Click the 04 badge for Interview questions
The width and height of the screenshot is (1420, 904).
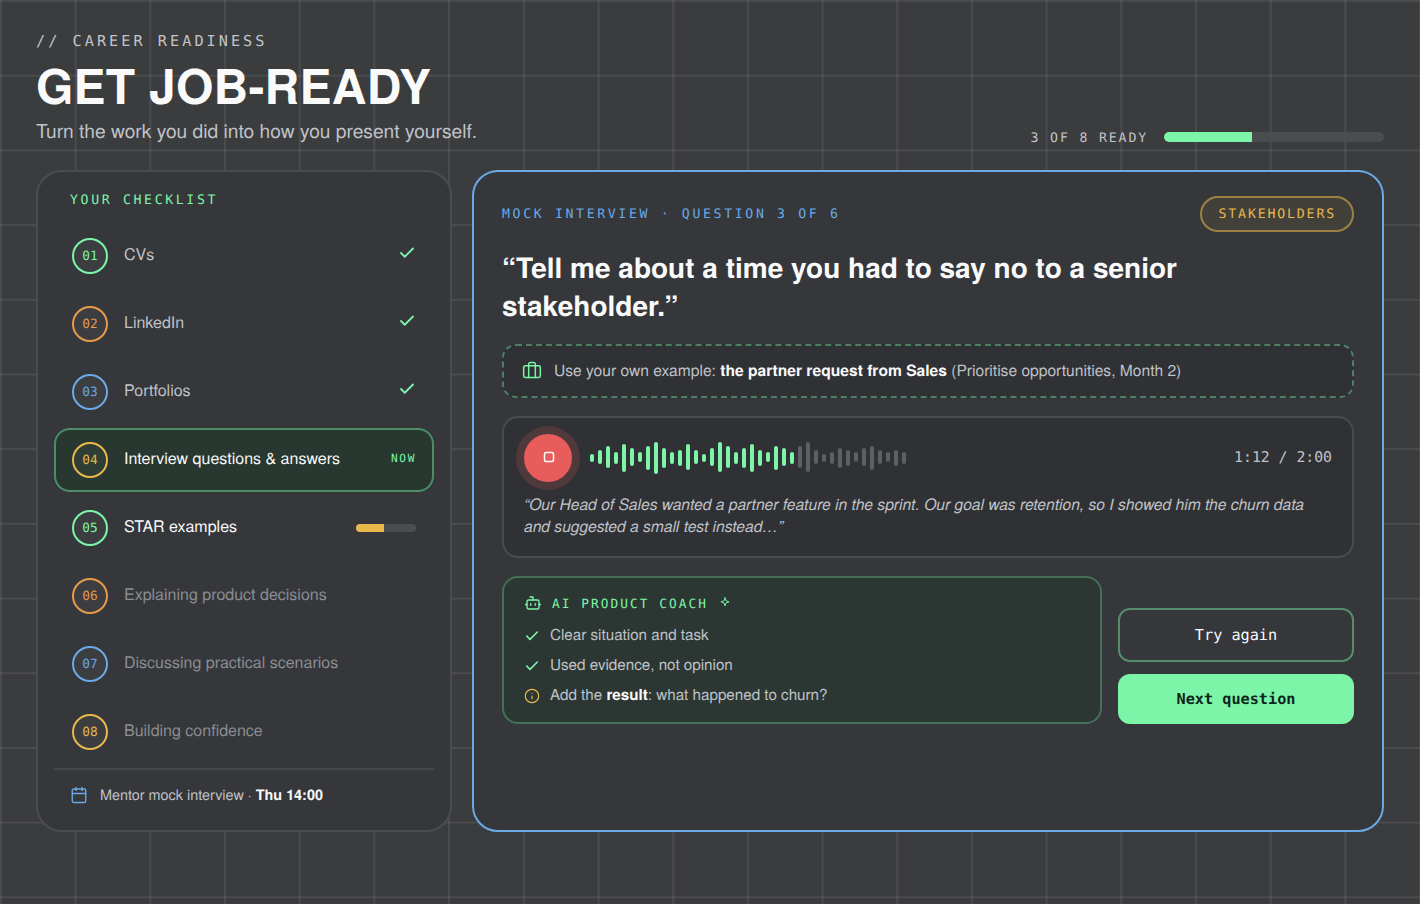90,459
